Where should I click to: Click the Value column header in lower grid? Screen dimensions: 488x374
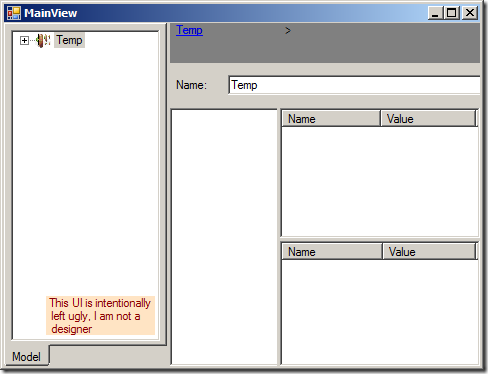(429, 252)
